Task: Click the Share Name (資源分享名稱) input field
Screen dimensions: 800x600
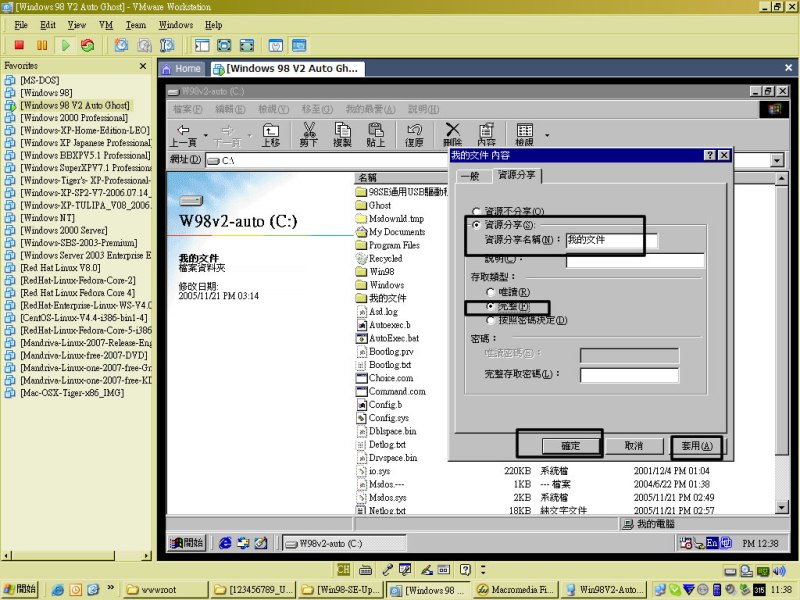Action: coord(611,240)
